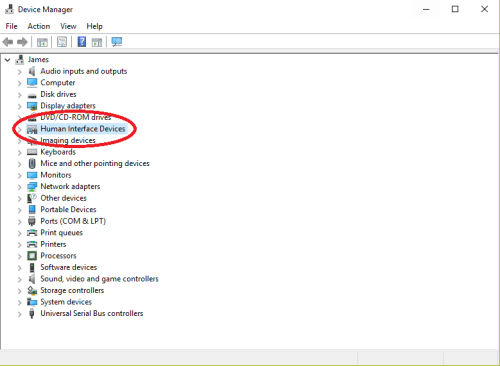Image resolution: width=500 pixels, height=366 pixels.
Task: Close the Device Manager window
Action: pos(484,9)
